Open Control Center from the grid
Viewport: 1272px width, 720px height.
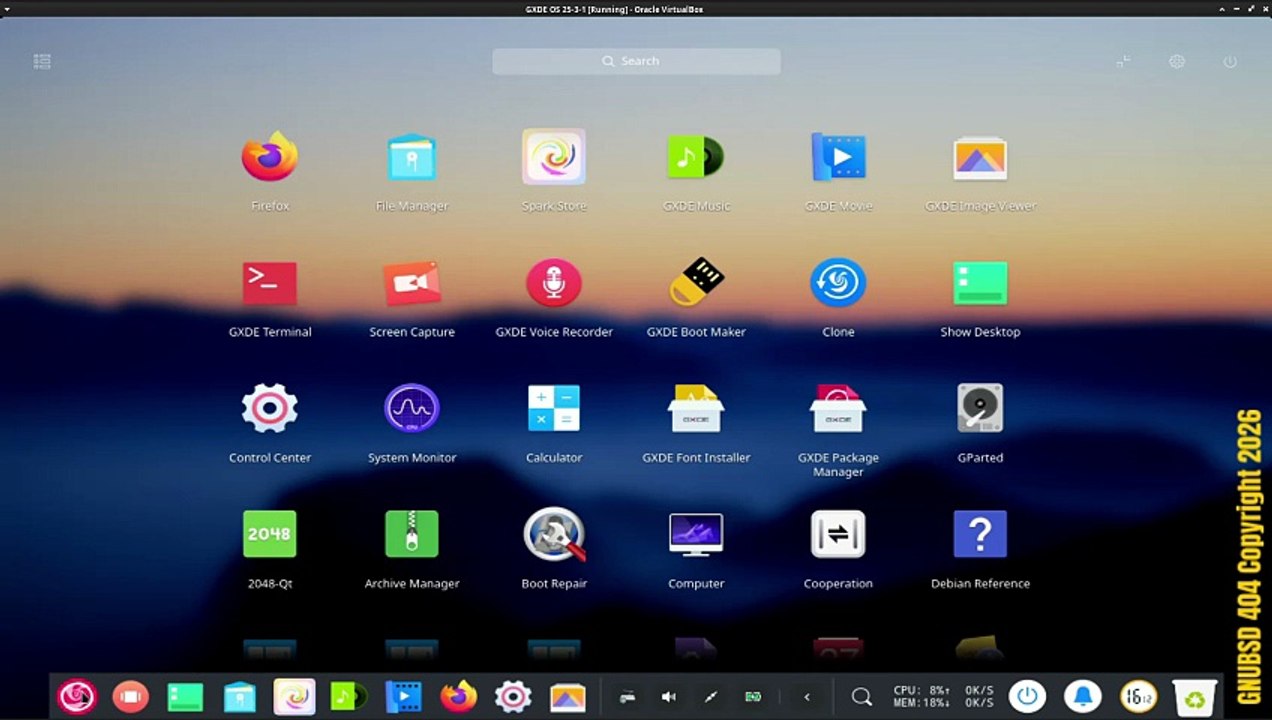(270, 408)
